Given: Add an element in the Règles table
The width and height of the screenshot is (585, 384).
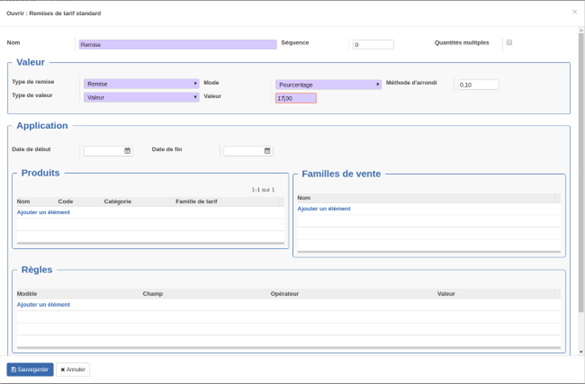Looking at the screenshot, I should tap(43, 305).
